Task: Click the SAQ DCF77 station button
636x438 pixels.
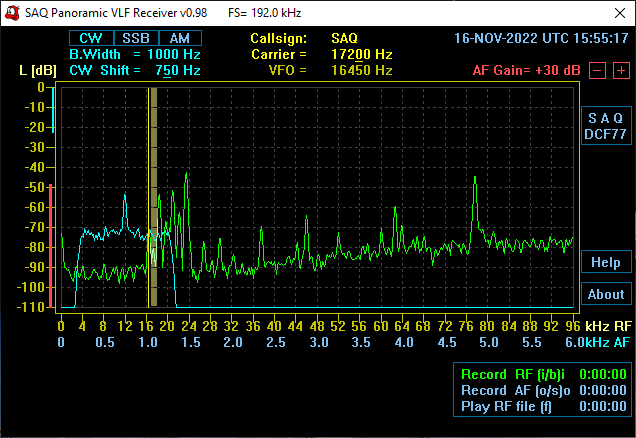Action: coord(606,126)
